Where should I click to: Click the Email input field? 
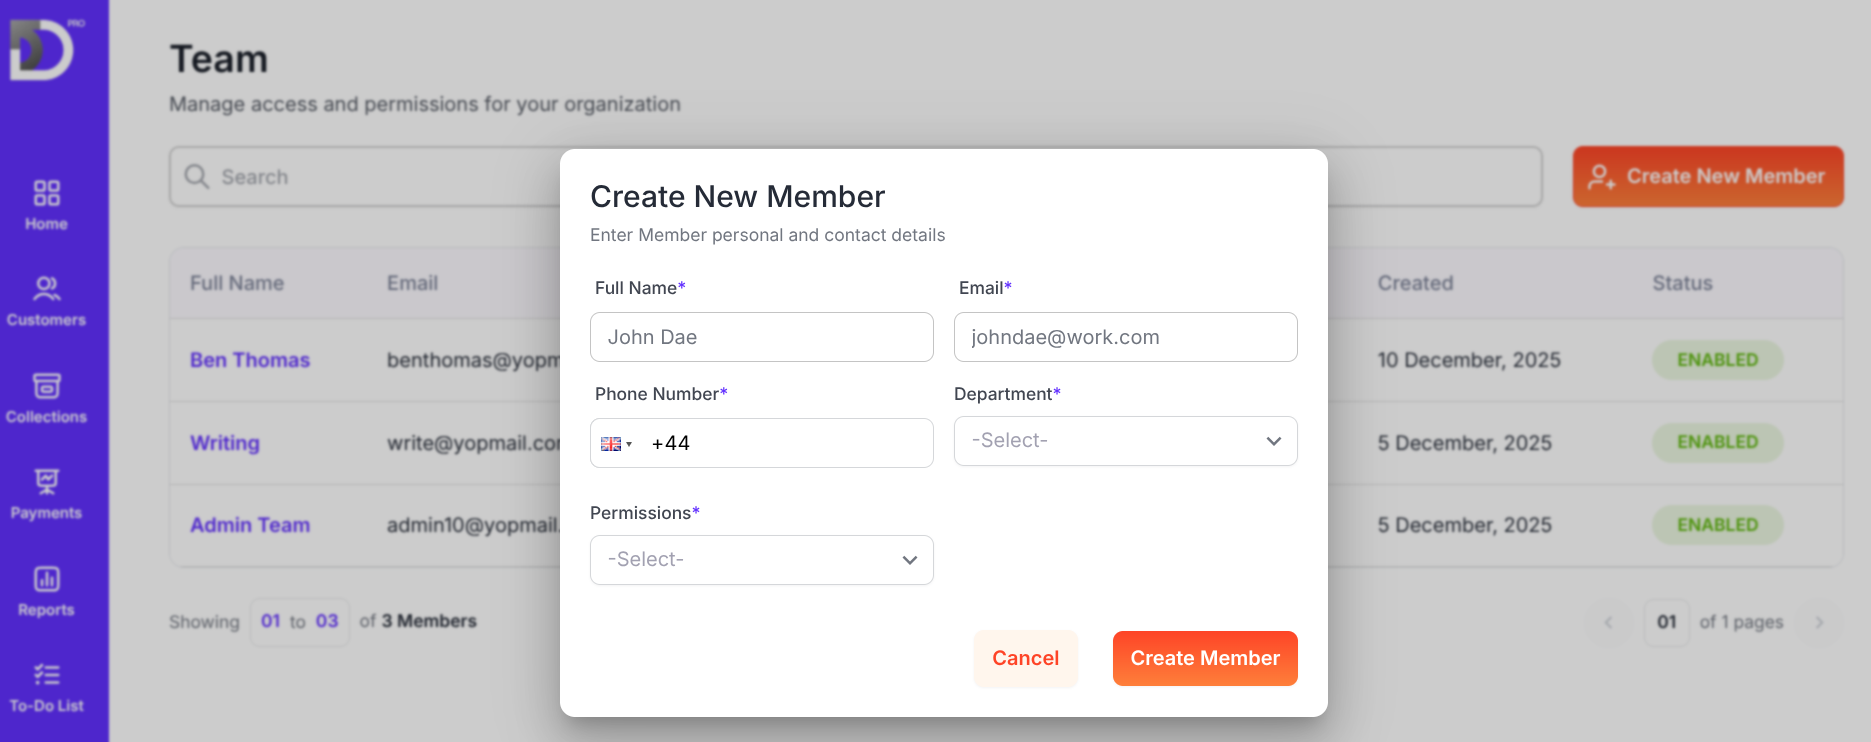pyautogui.click(x=1125, y=337)
